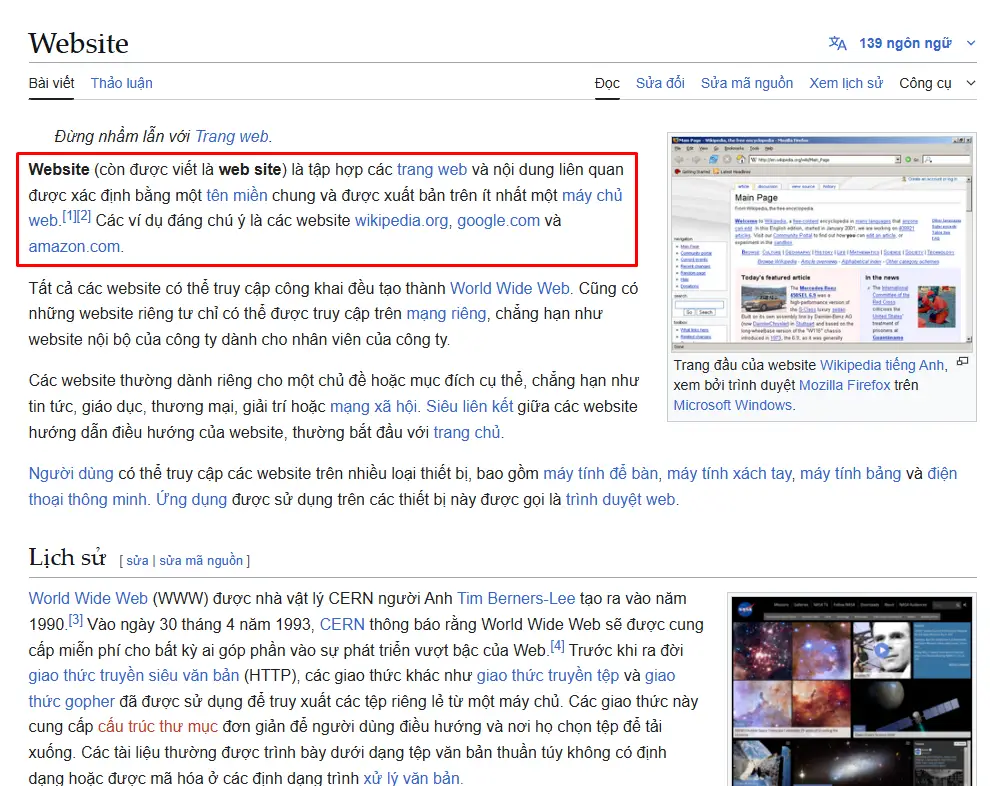Screen dimensions: 990x786
Task: Click the red cấu trúc thư mục link
Action: tap(158, 727)
